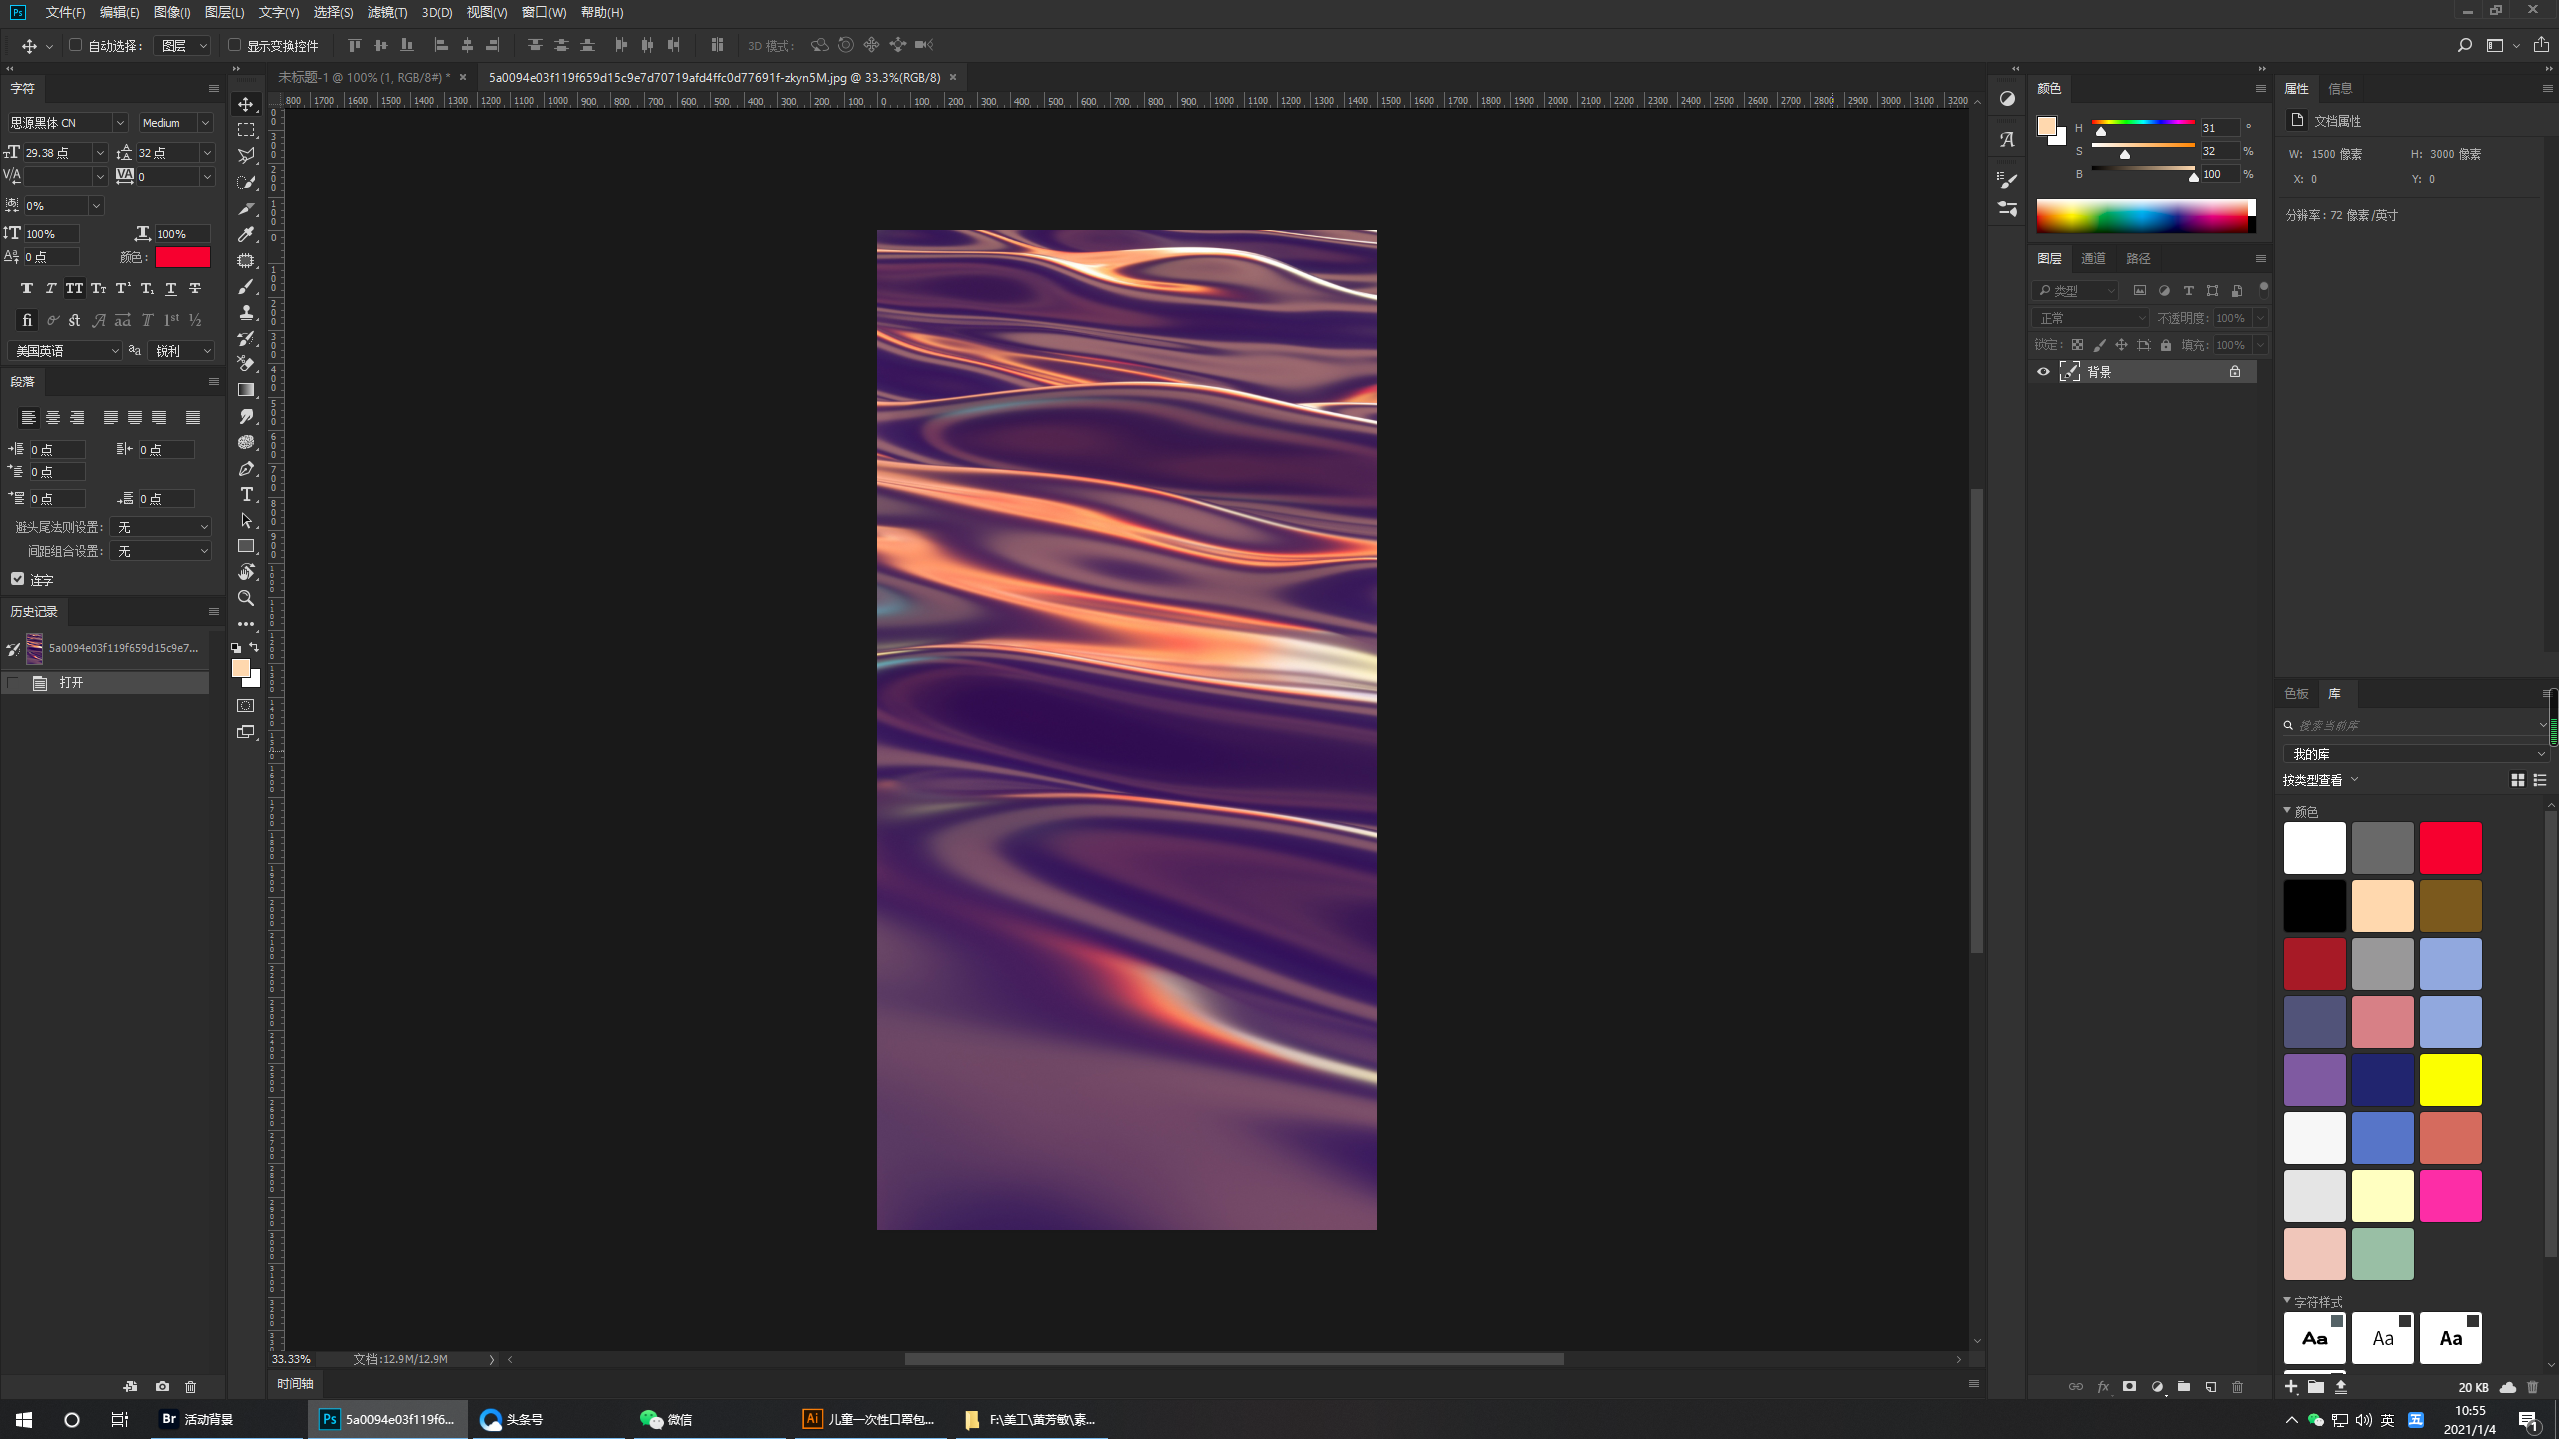Toggle Faux Bold in Character panel
This screenshot has width=2559, height=1439.
[x=27, y=289]
